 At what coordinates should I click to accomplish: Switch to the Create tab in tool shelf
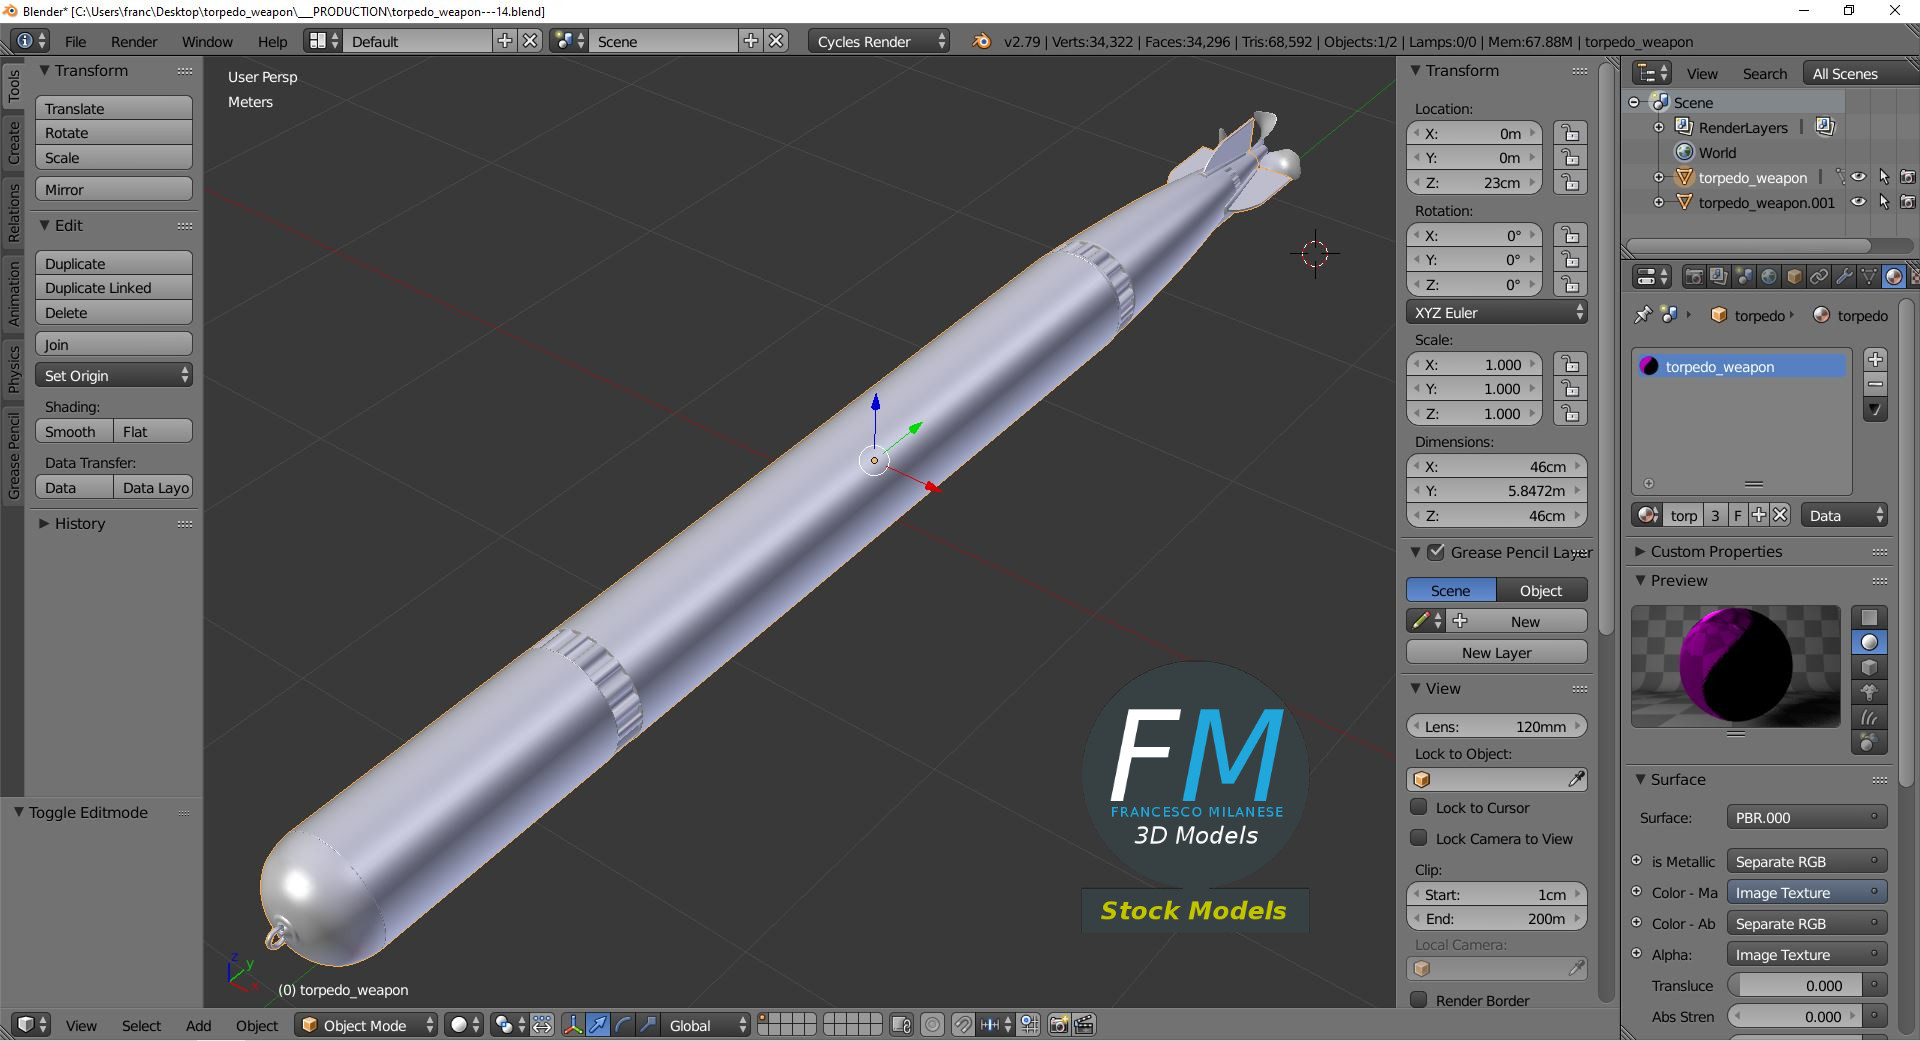coord(14,142)
